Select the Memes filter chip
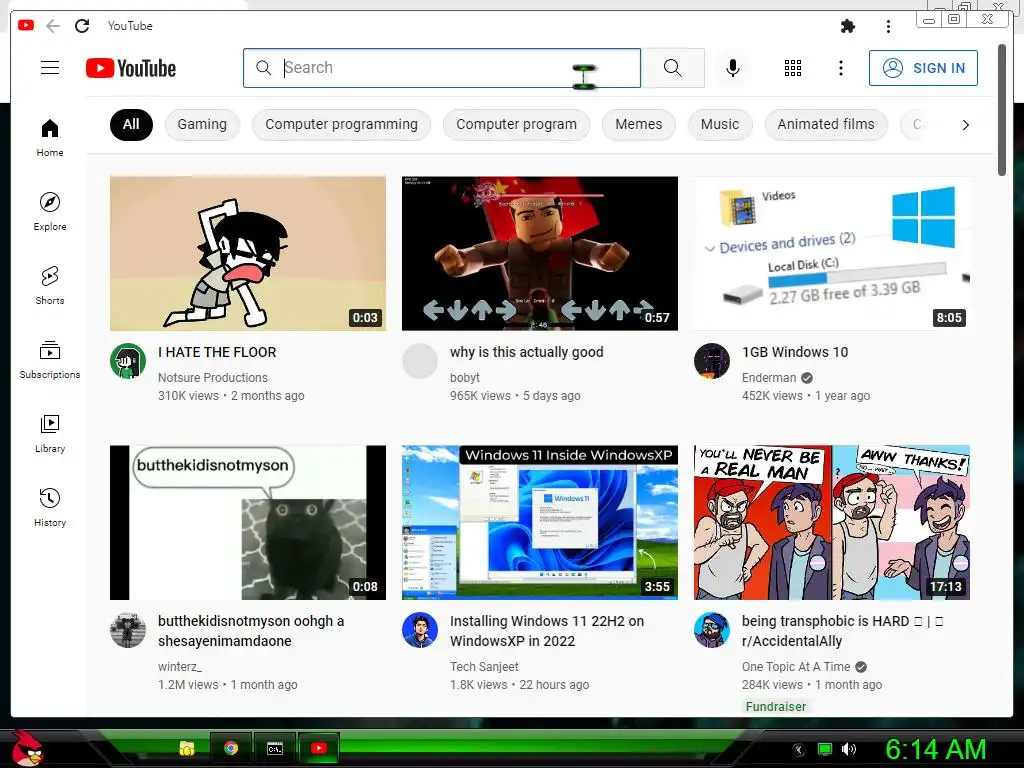 639,124
